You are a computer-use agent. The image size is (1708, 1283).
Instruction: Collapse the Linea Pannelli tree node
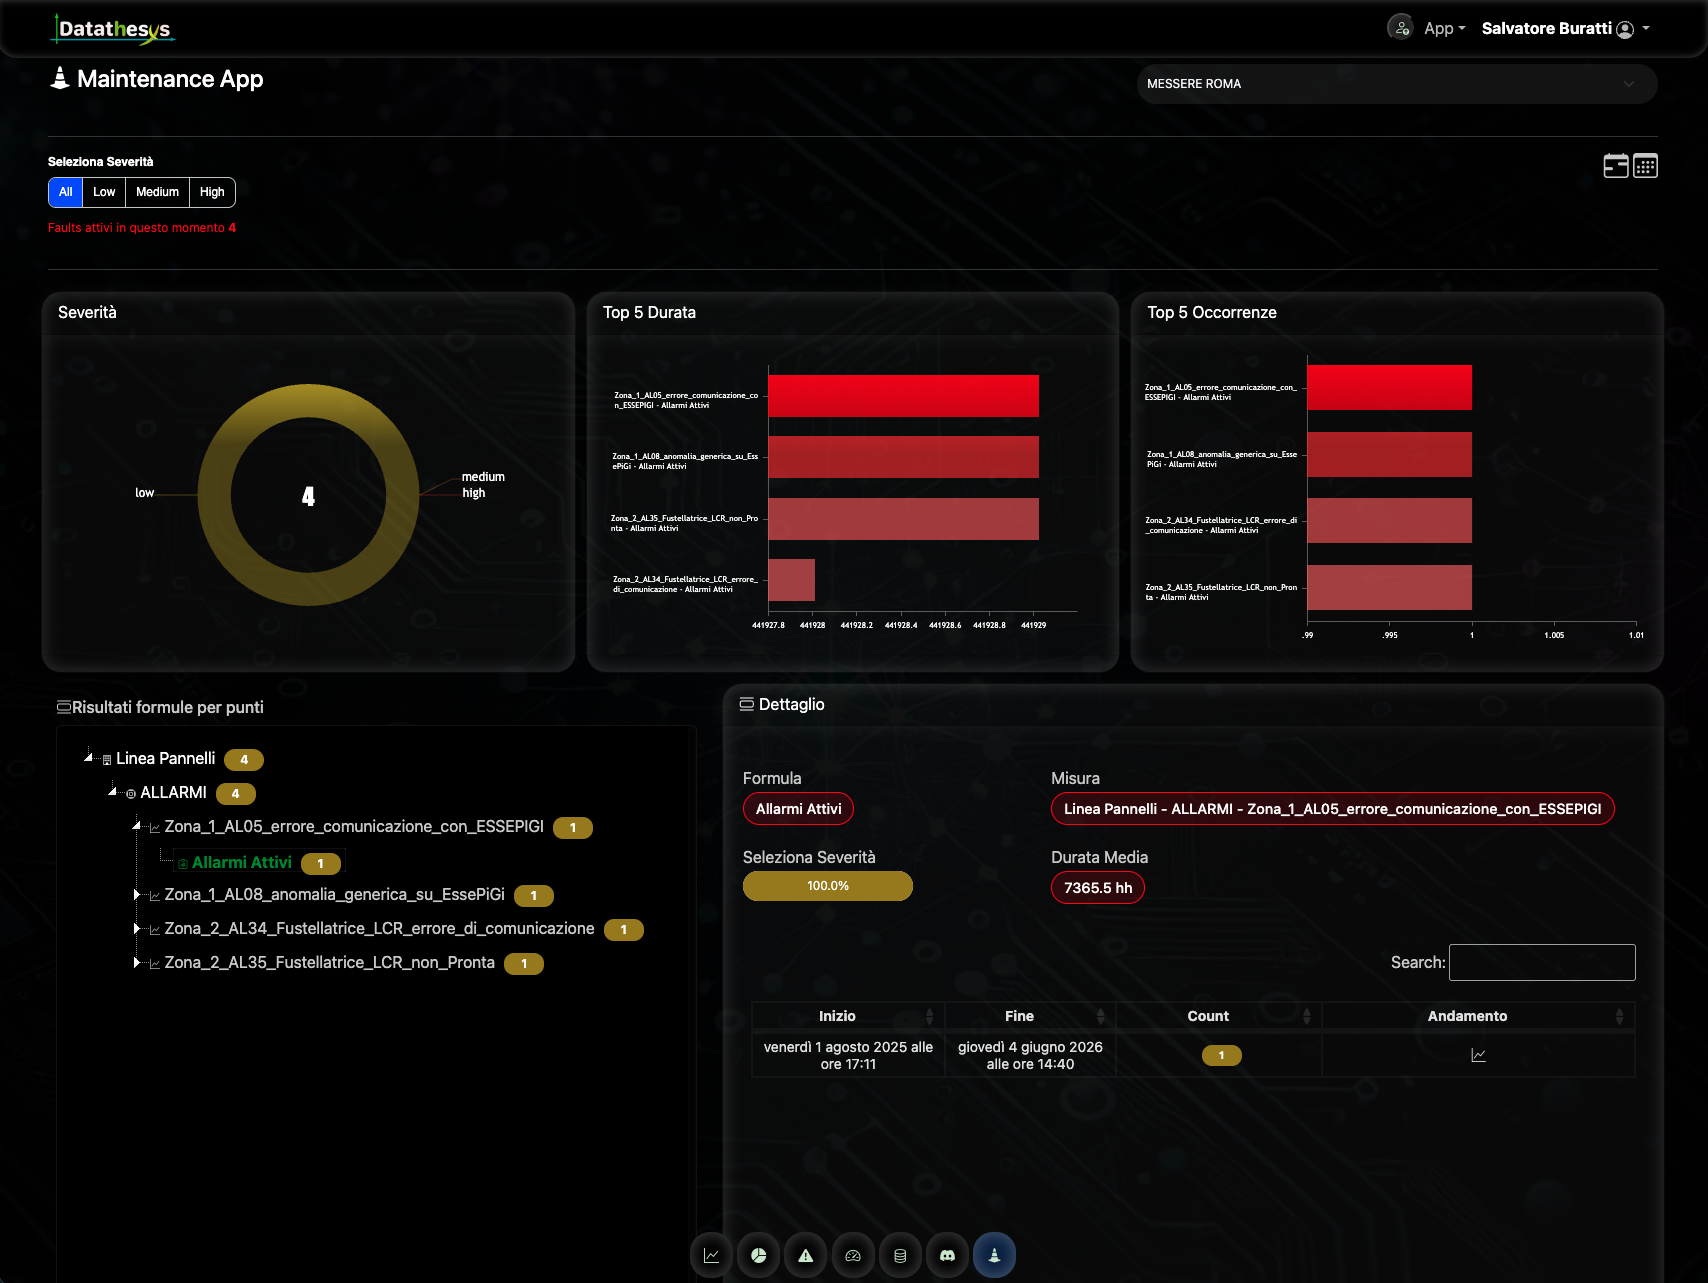(88, 758)
